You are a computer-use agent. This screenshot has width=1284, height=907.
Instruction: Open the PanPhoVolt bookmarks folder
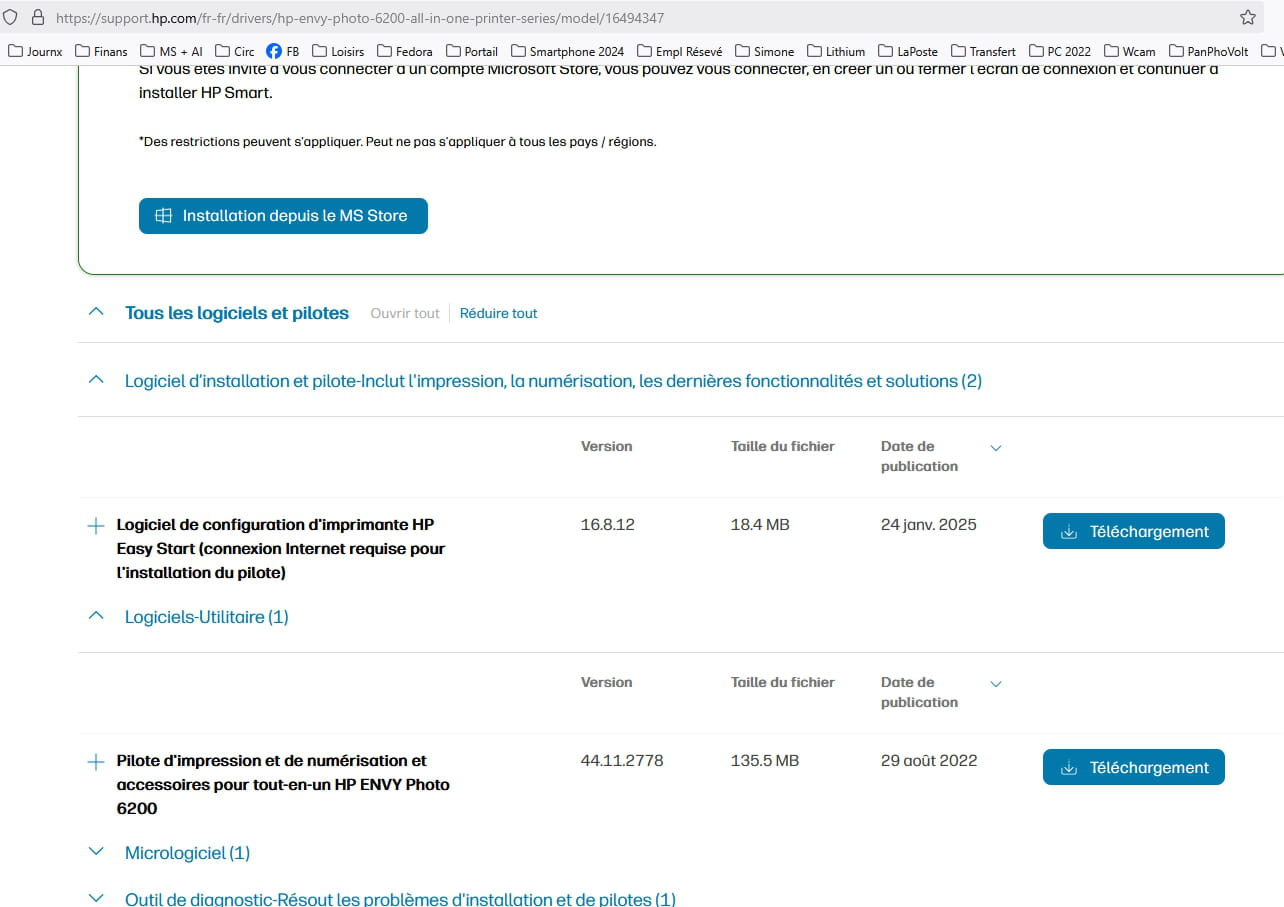tap(1208, 51)
